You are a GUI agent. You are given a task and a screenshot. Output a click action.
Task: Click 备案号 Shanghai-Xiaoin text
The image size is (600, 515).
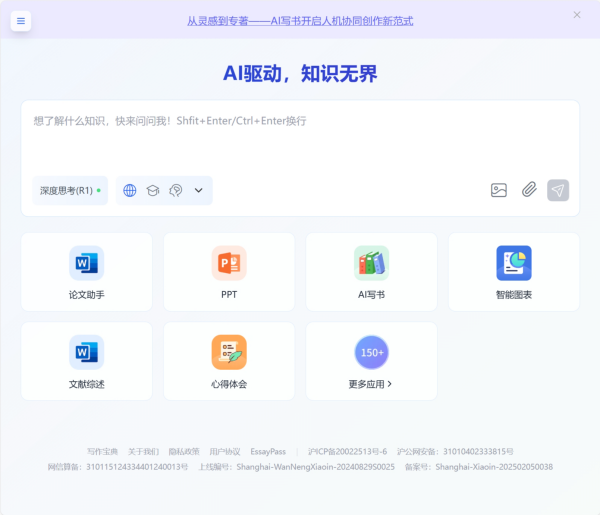479,467
